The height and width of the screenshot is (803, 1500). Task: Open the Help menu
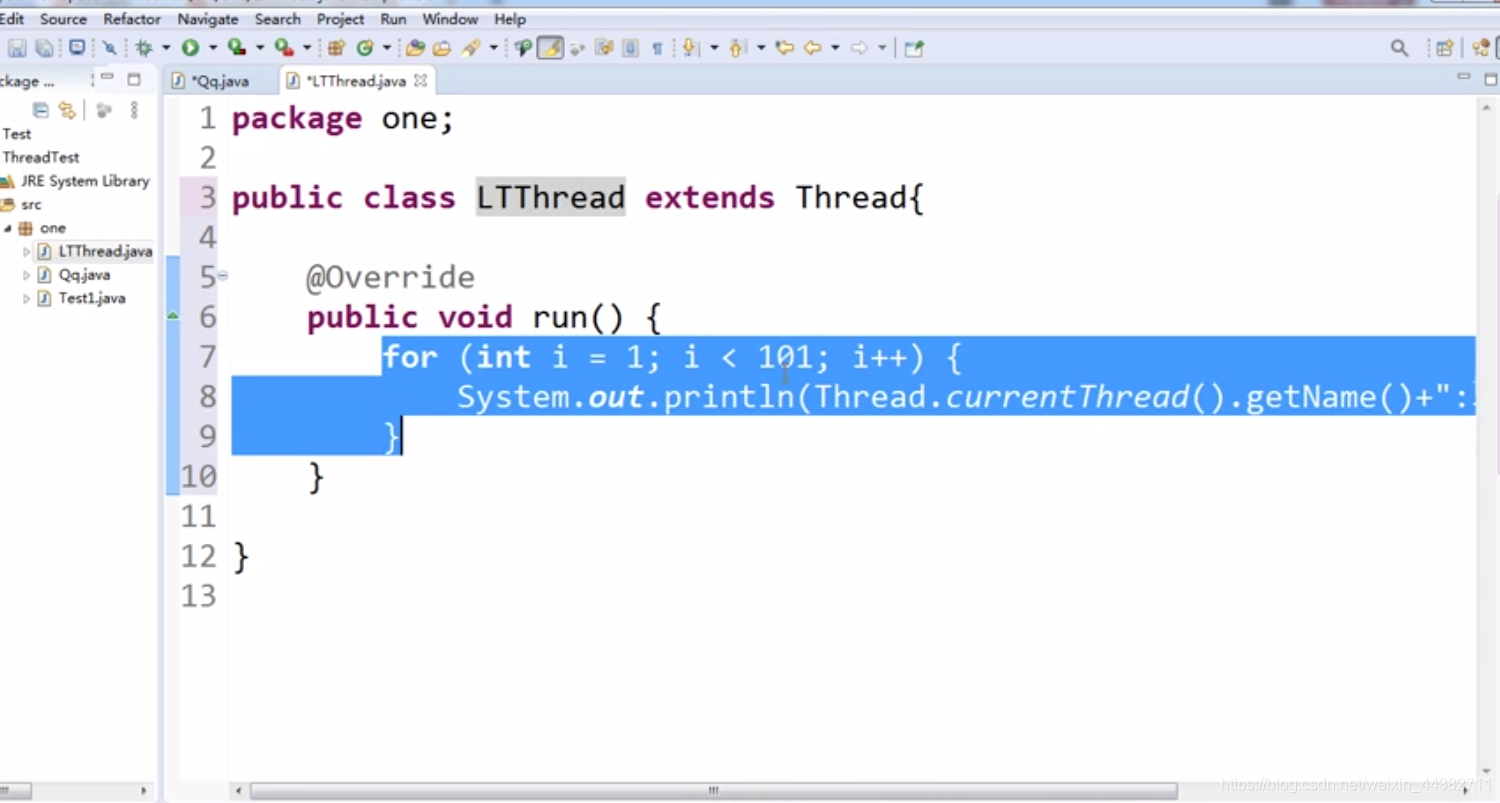[510, 19]
